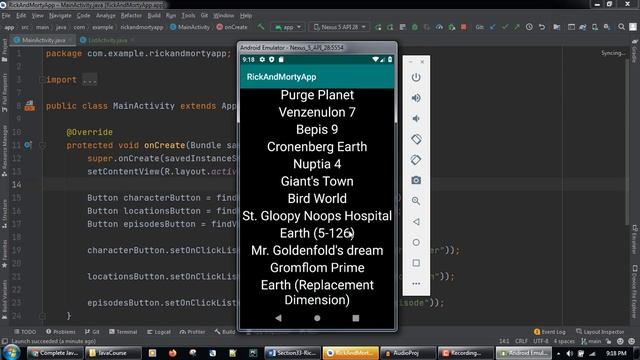
Task: Rotate the emulator left
Action: [416, 139]
